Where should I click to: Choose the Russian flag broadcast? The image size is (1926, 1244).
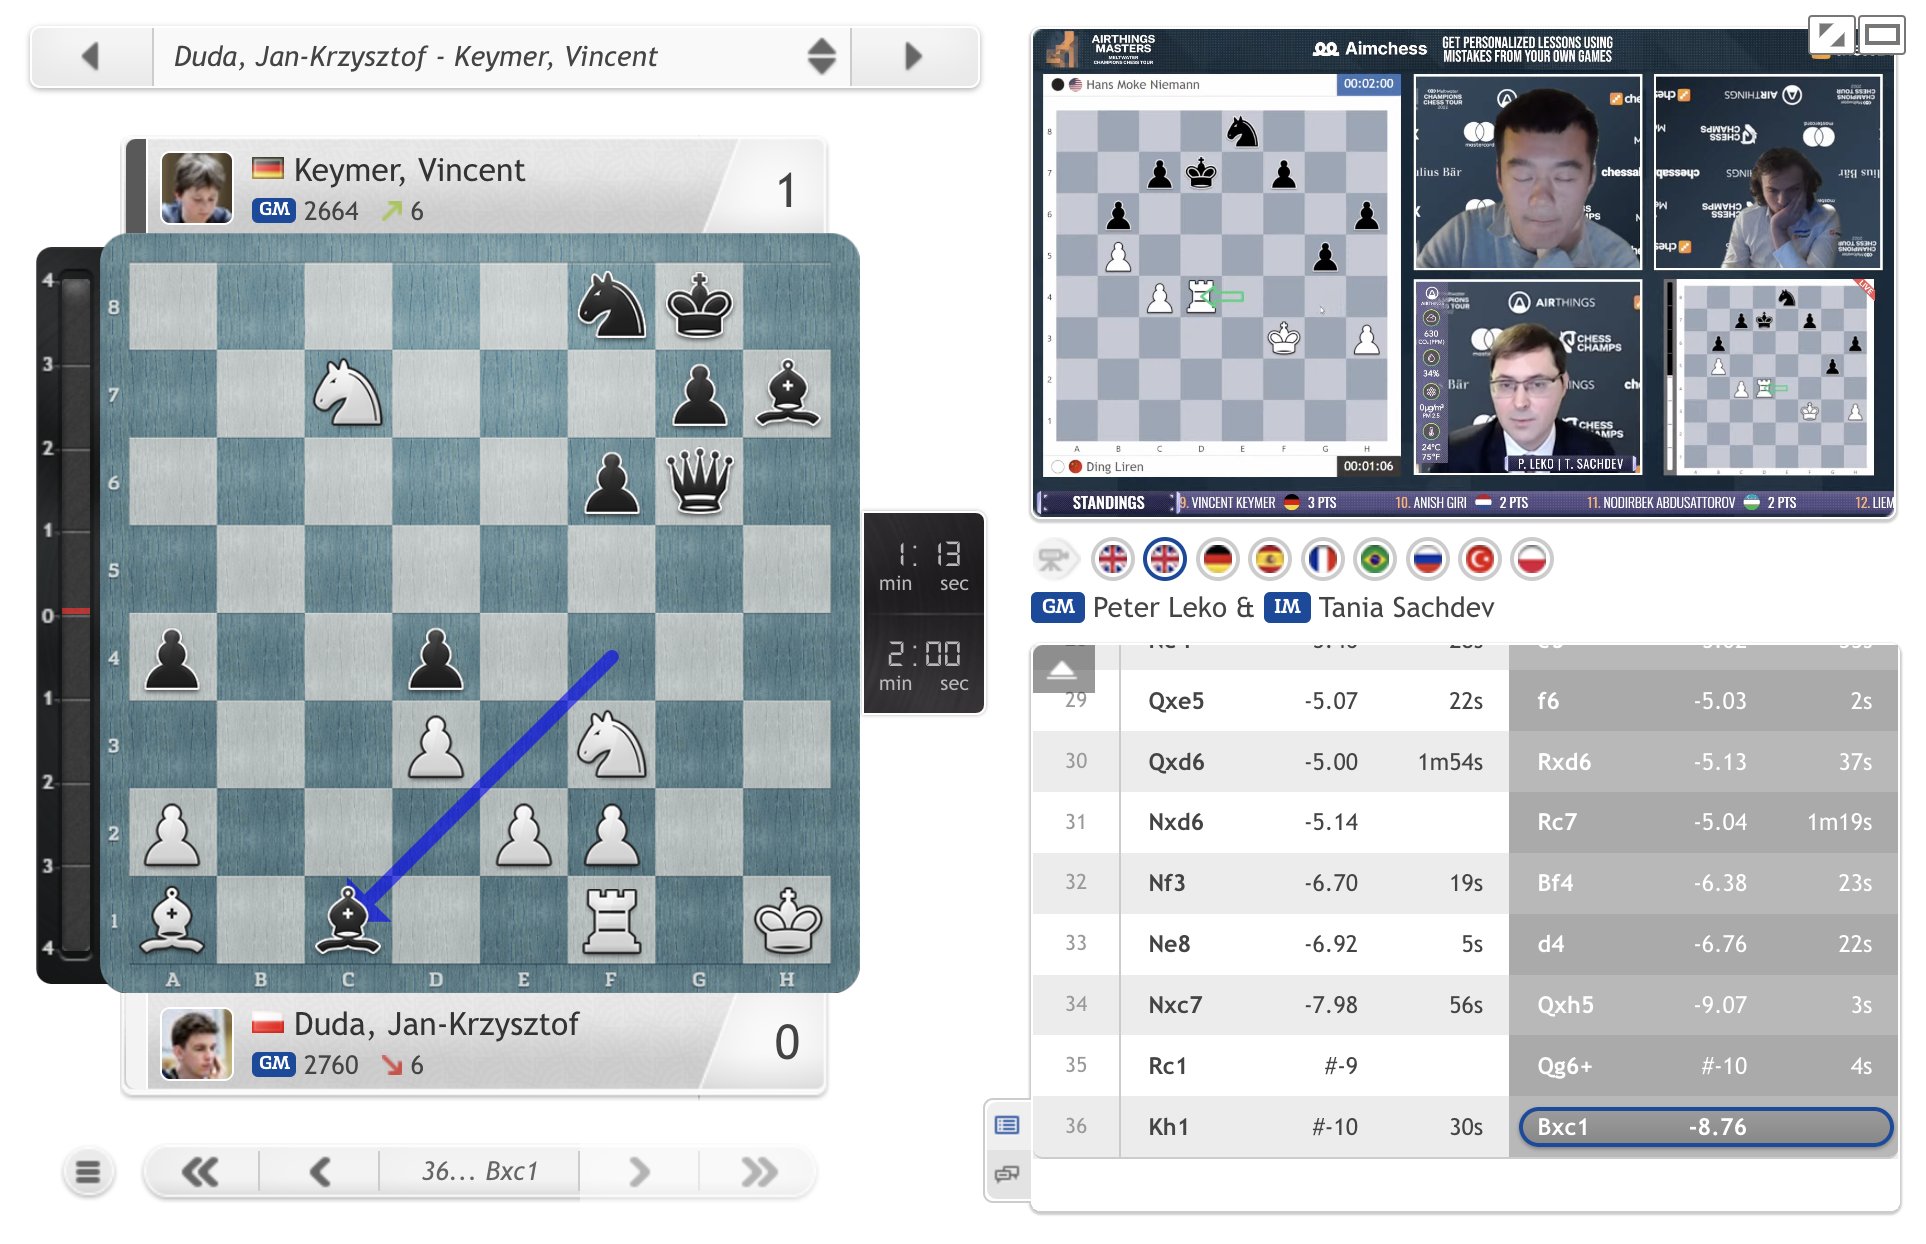point(1427,559)
